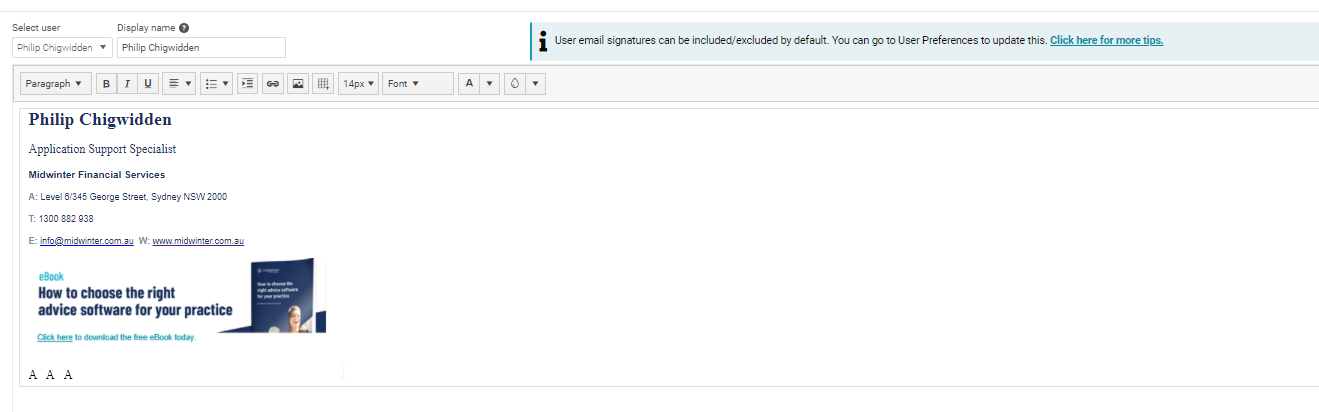The width and height of the screenshot is (1319, 412).
Task: Click the info icon in the tip banner
Action: [543, 41]
